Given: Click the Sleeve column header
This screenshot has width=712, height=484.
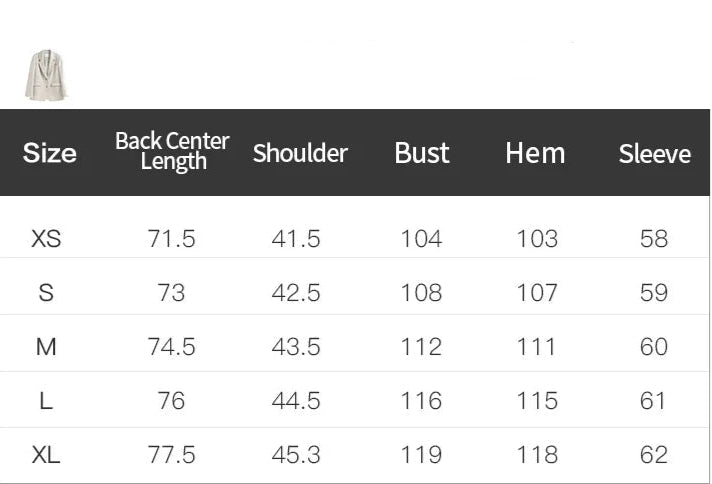Looking at the screenshot, I should (x=654, y=154).
